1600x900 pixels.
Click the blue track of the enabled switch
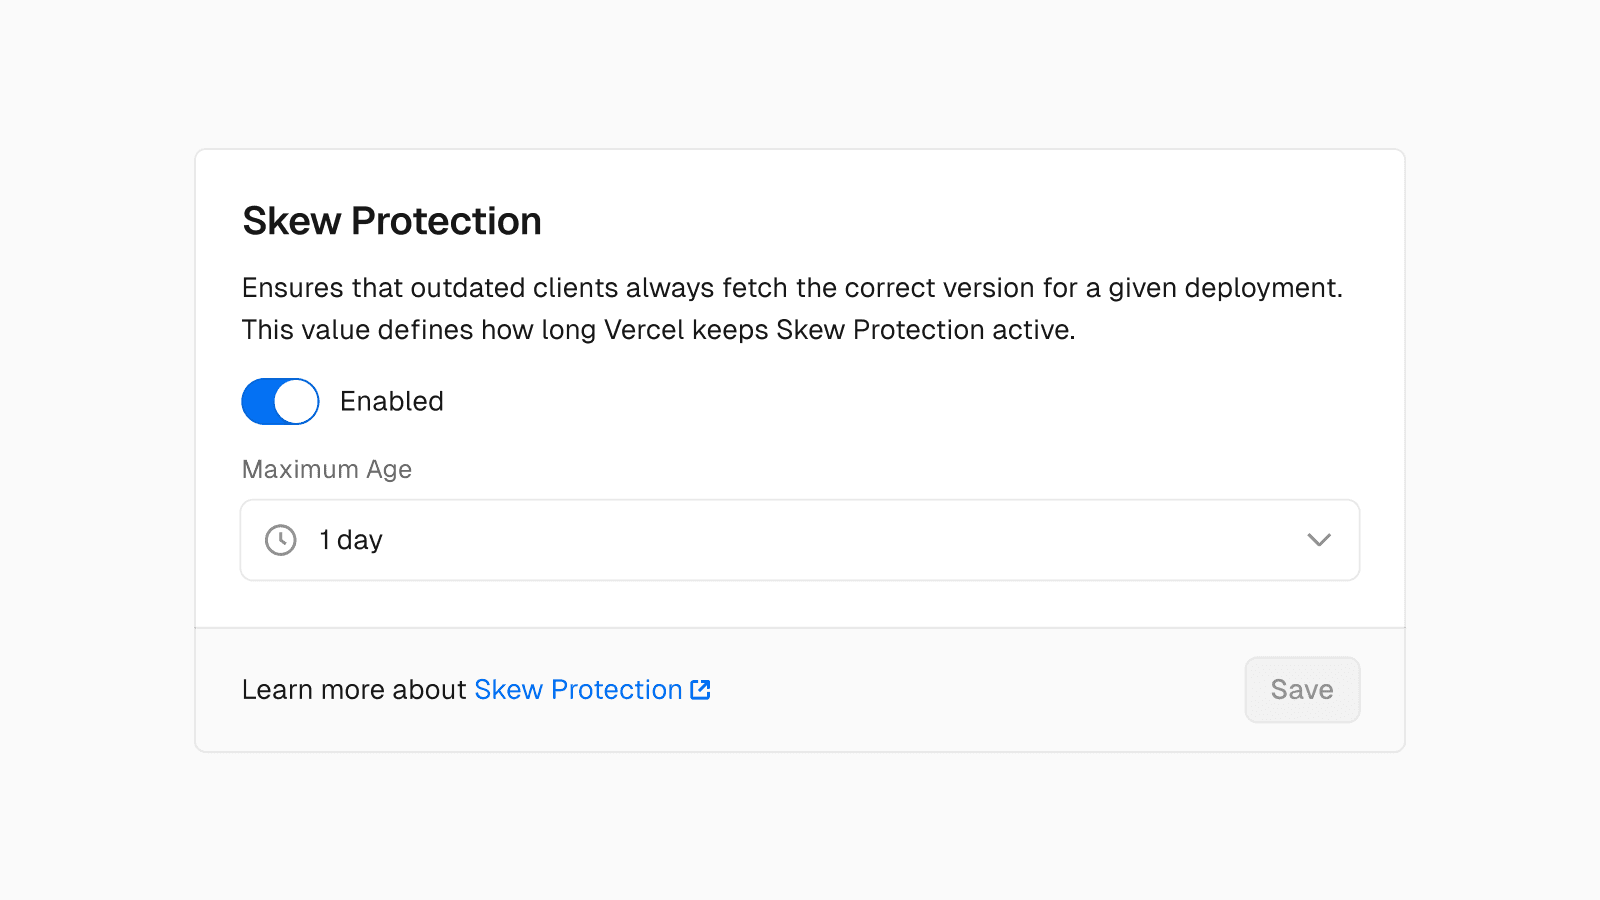coord(258,401)
